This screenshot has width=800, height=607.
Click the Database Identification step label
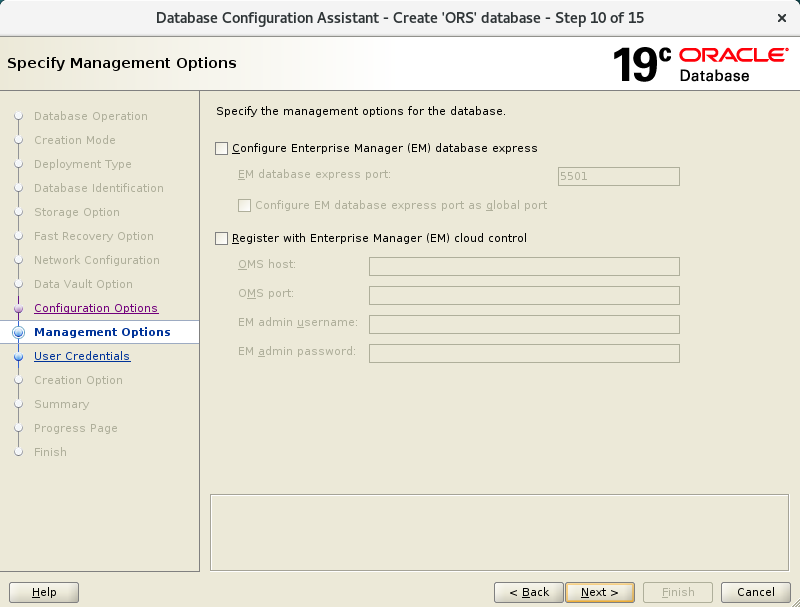click(x=99, y=188)
